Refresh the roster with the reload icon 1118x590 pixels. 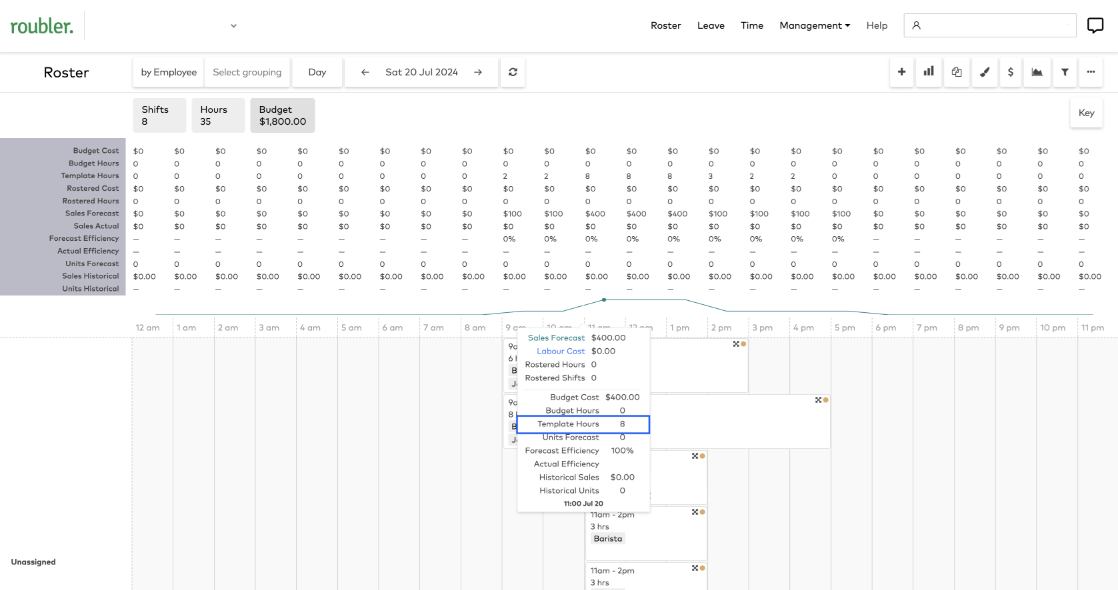click(513, 72)
